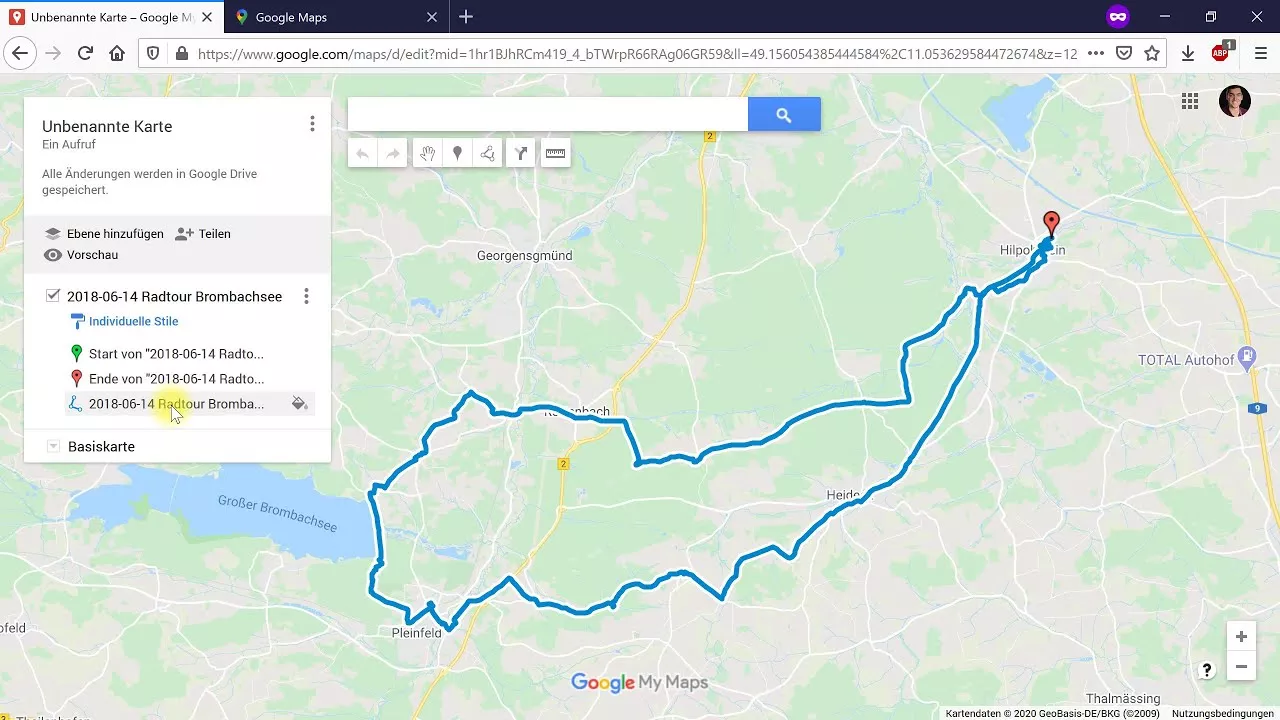Open the Individuelle Stile link
Image resolution: width=1280 pixels, height=720 pixels.
point(133,321)
